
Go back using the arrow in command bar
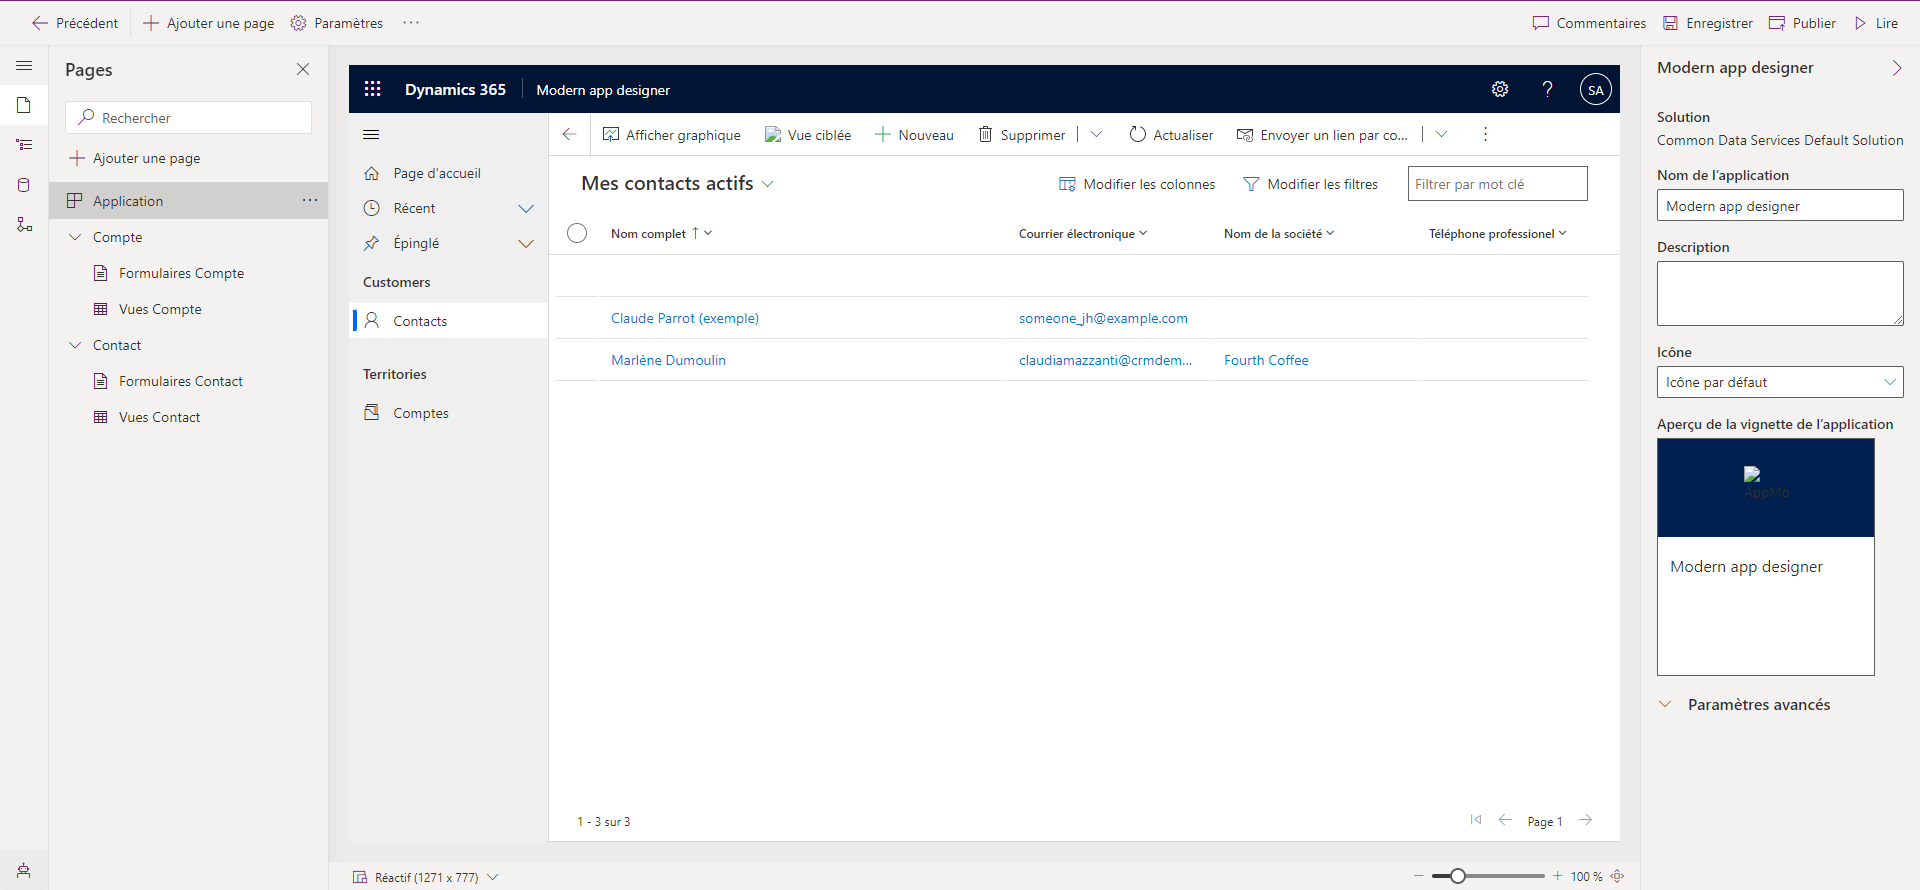[x=569, y=134]
